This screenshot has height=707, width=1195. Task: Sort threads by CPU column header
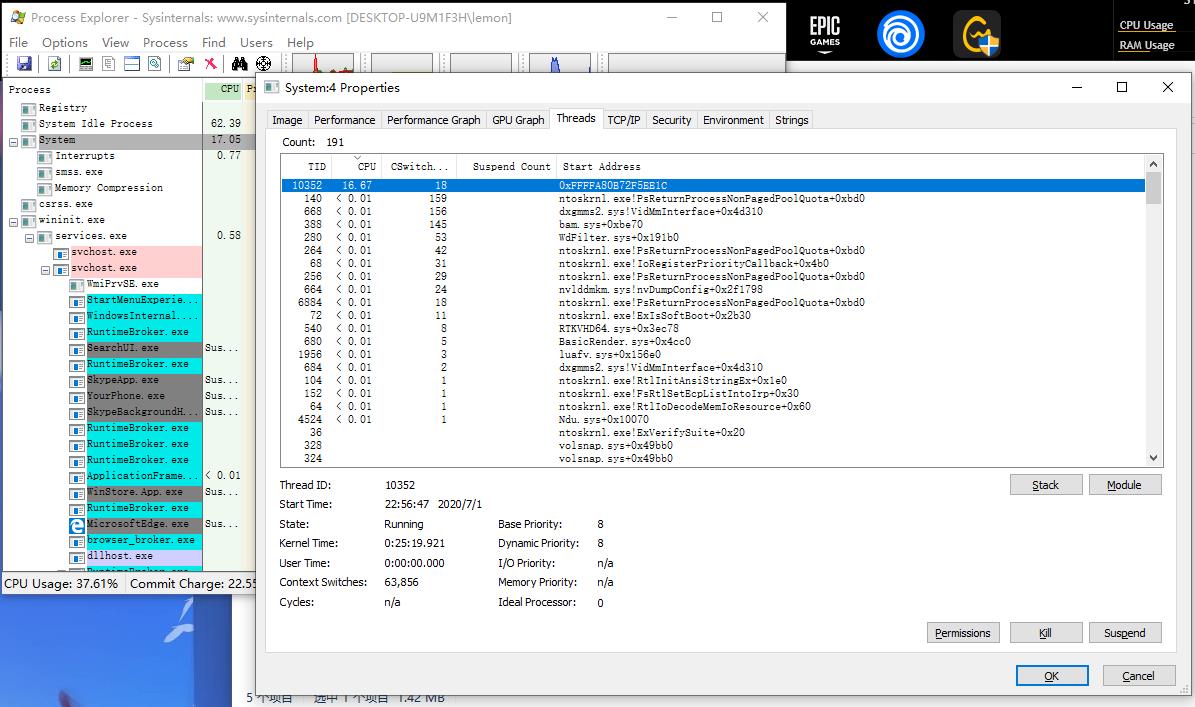pos(357,166)
